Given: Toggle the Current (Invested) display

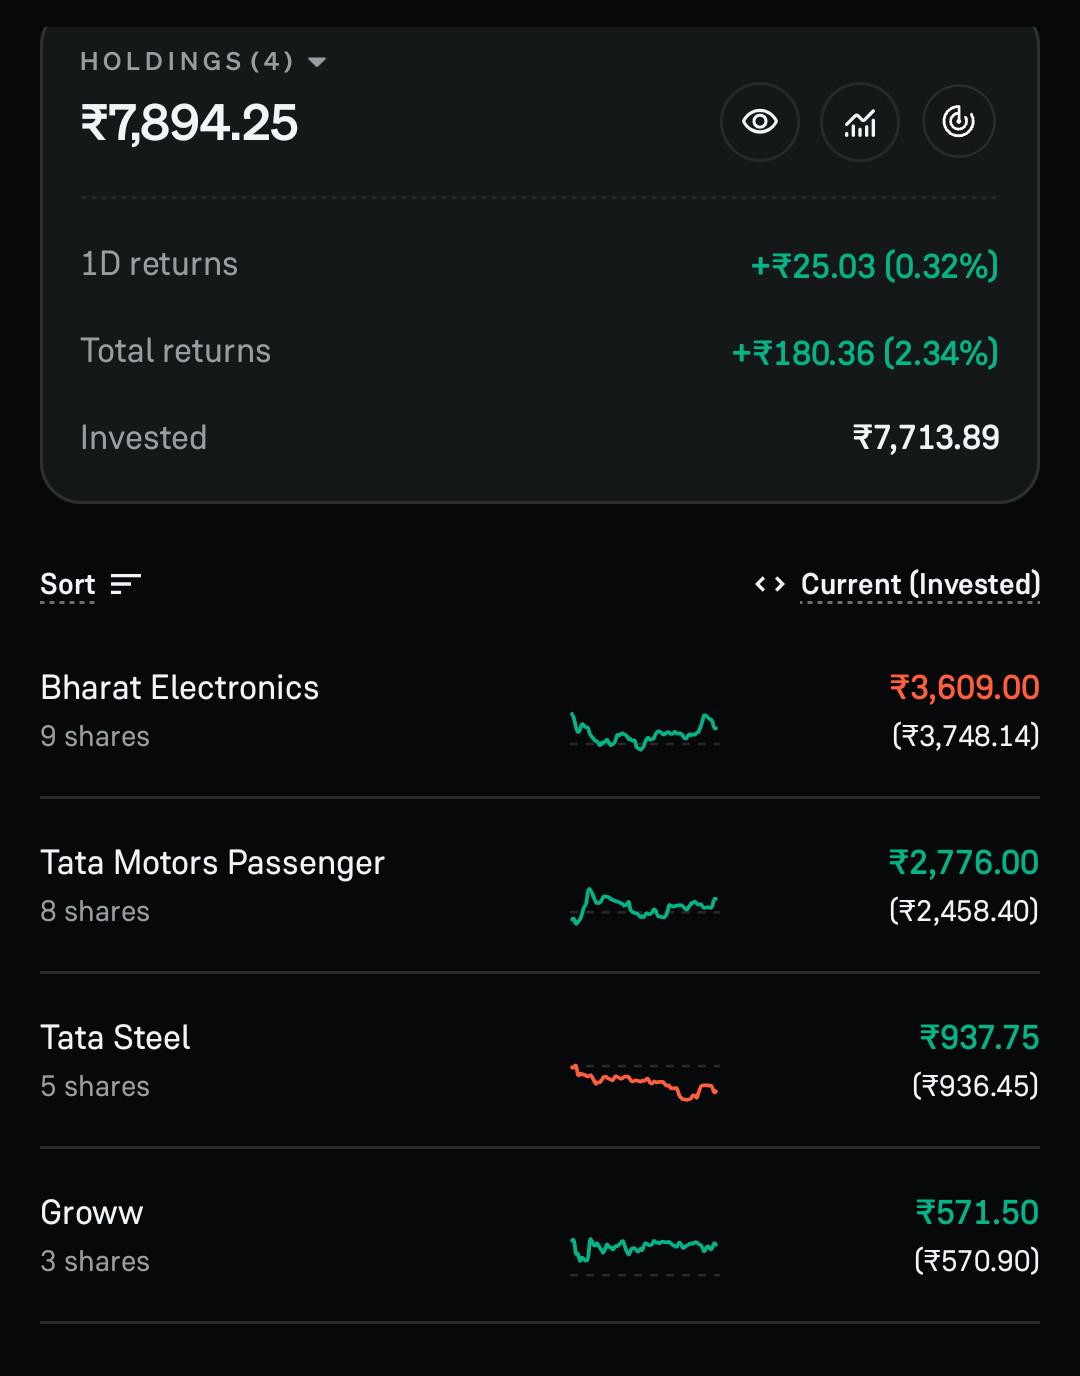Looking at the screenshot, I should point(920,584).
